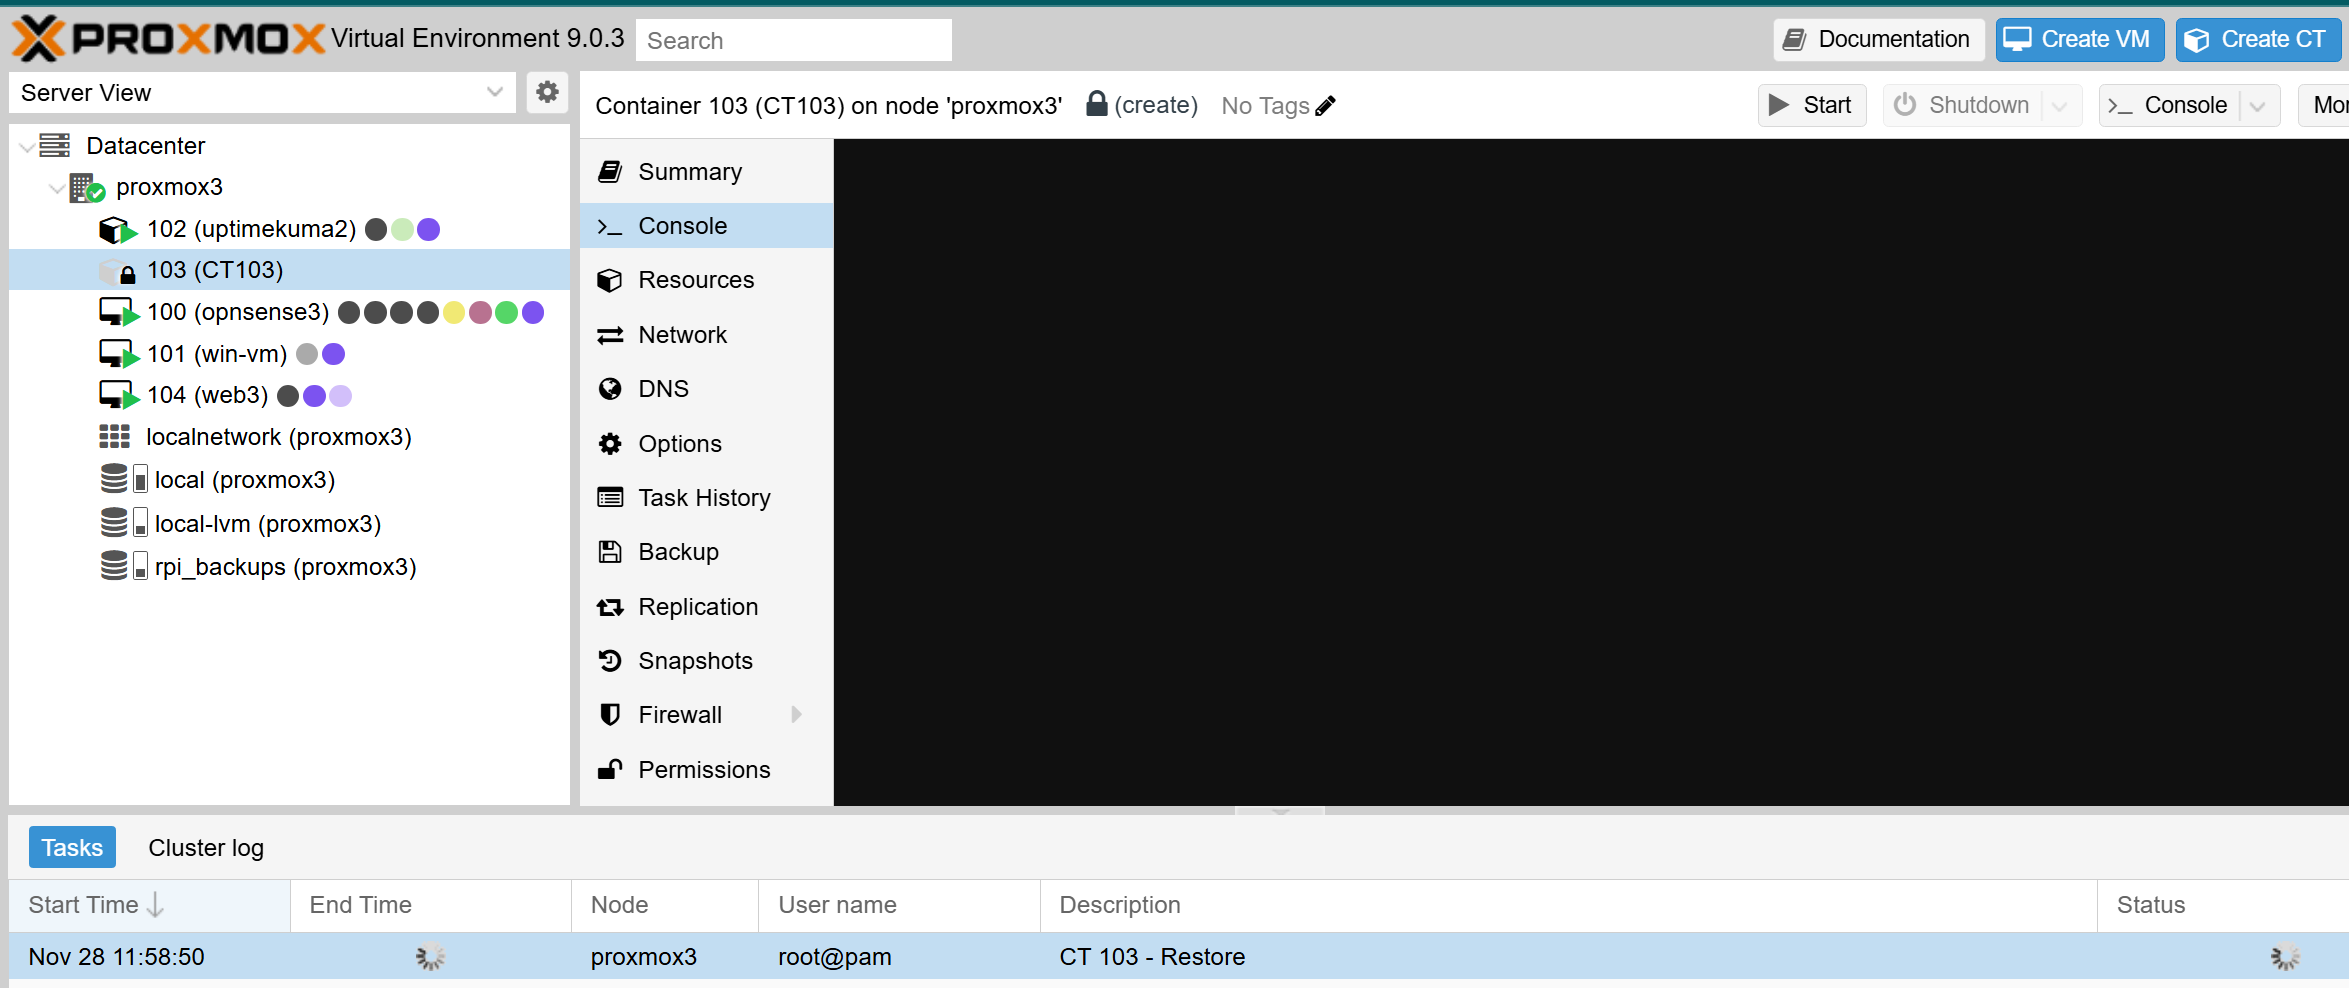Image resolution: width=2349 pixels, height=988 pixels.
Task: Click the Resources cube icon
Action: coord(610,280)
